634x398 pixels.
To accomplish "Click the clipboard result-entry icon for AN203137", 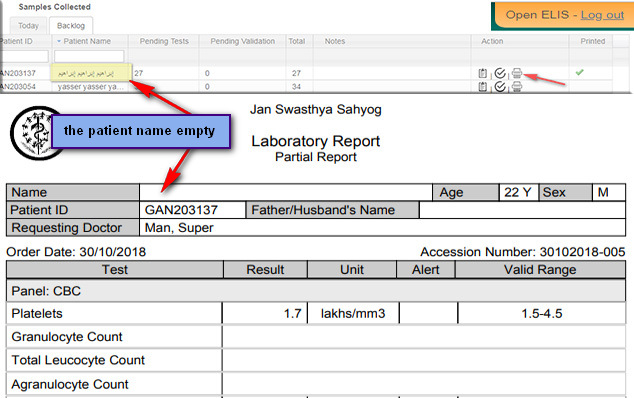I will point(482,73).
